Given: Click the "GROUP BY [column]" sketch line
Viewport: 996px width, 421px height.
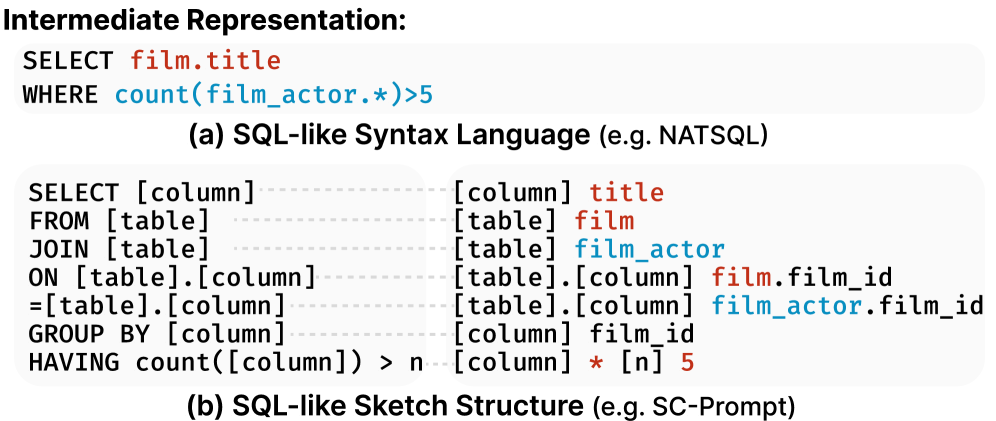Looking at the screenshot, I should click(x=157, y=332).
